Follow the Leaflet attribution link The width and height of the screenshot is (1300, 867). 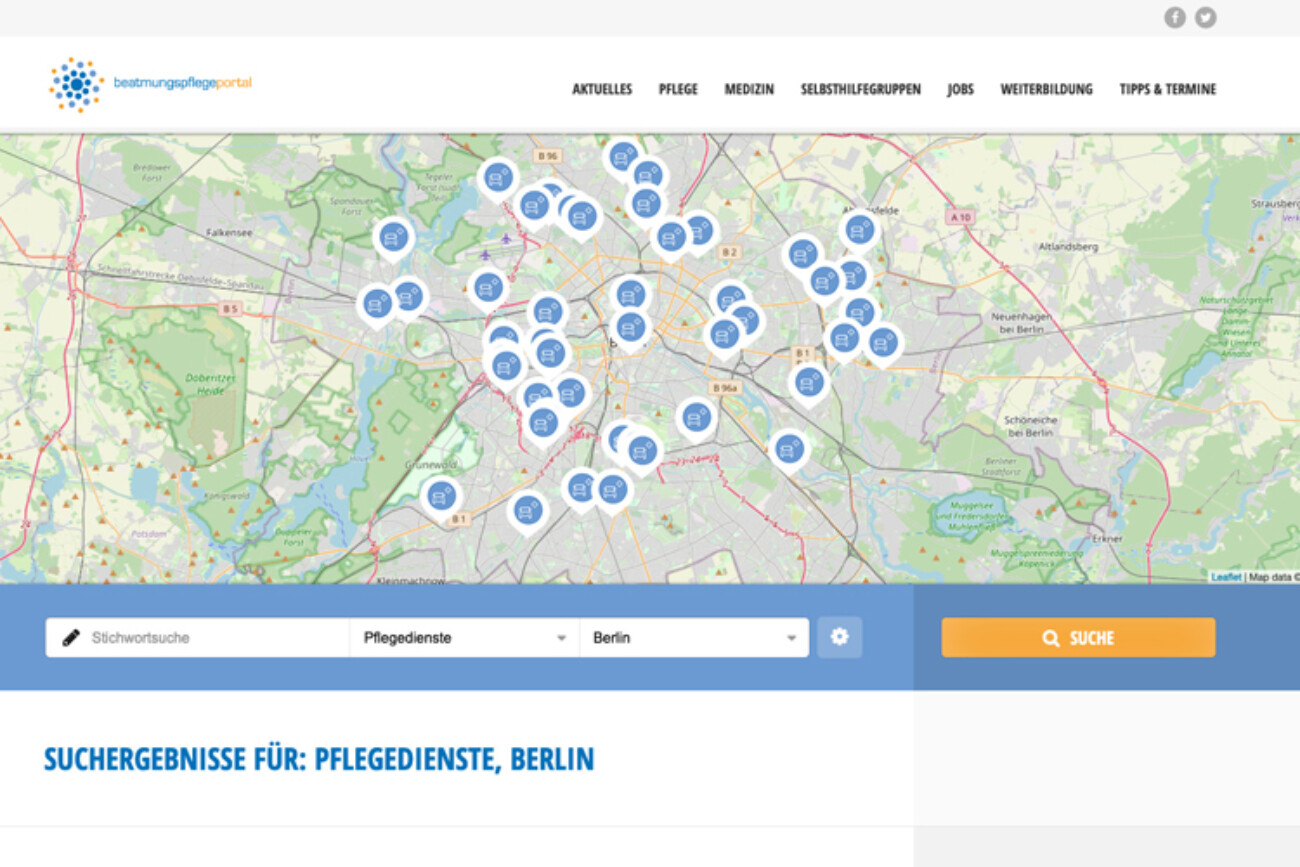click(1225, 577)
